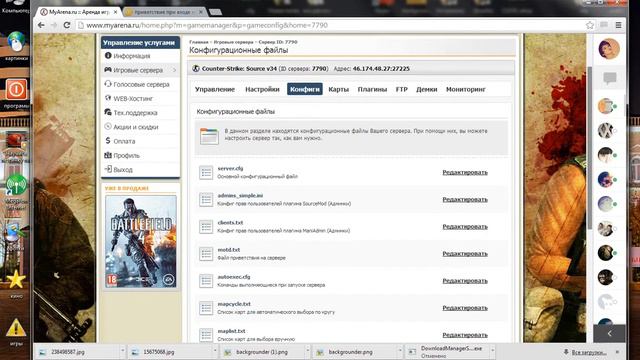Viewport: 640px width, 360px height.
Task: Edit motd.txt via Редактировать link
Action: point(465,254)
